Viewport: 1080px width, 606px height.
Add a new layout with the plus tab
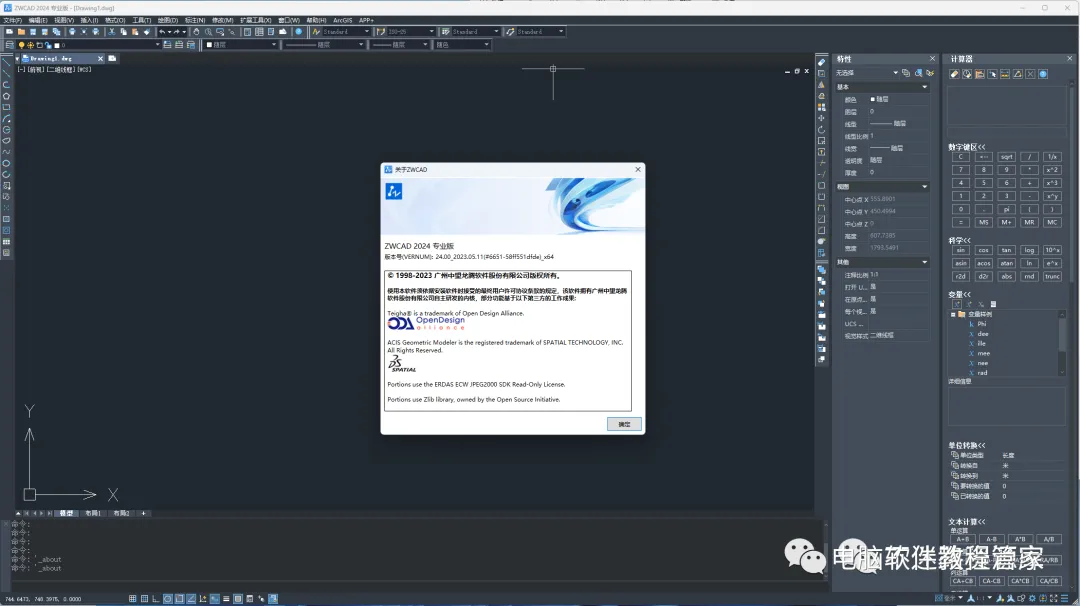click(x=143, y=513)
